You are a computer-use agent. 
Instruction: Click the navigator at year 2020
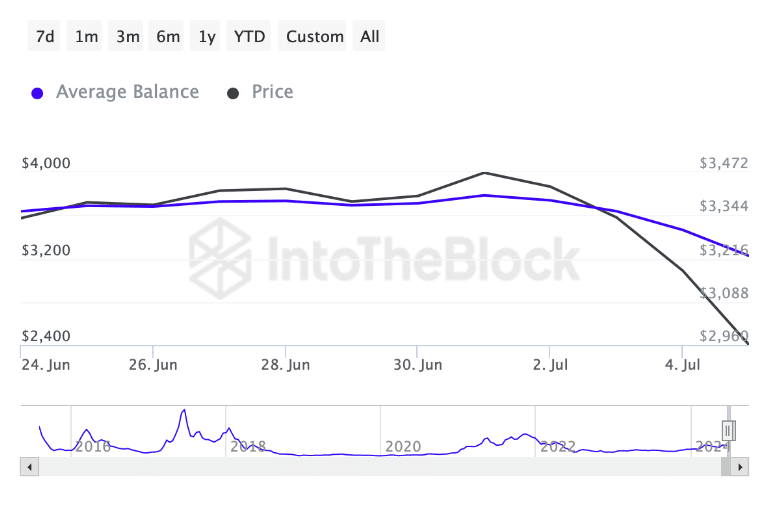pyautogui.click(x=402, y=446)
